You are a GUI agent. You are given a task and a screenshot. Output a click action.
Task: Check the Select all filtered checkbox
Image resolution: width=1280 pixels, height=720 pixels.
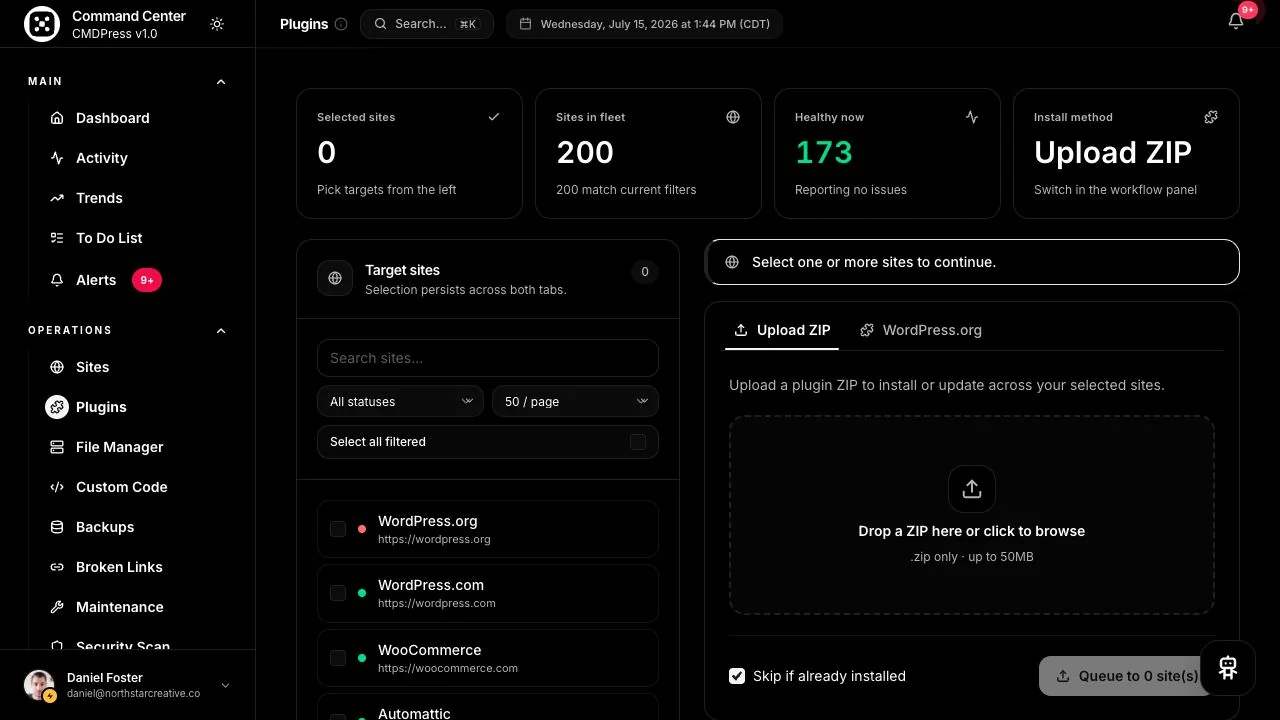tap(638, 442)
